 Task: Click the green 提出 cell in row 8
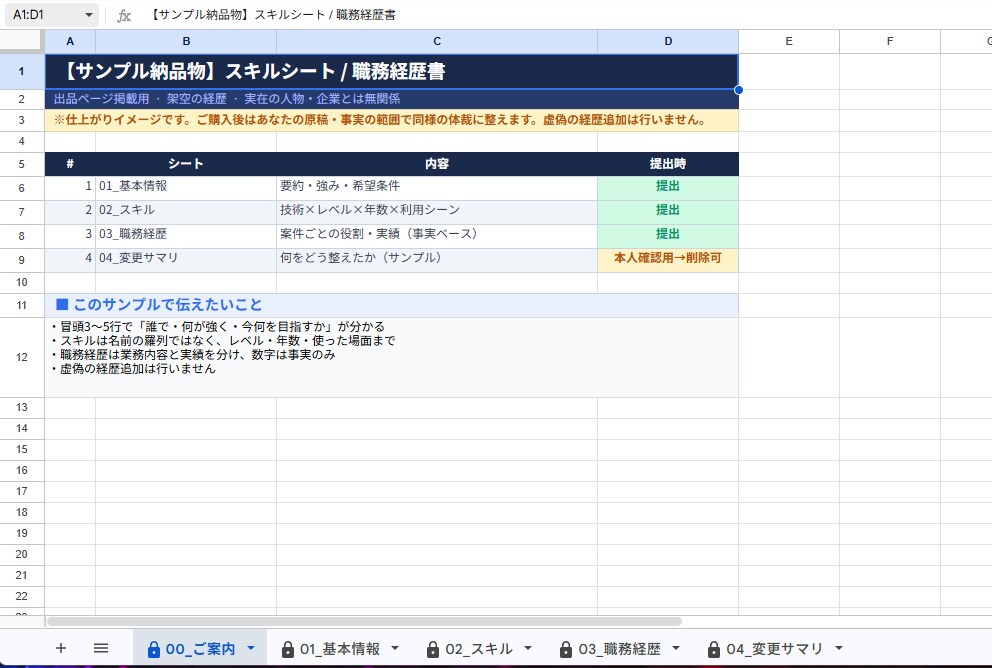tap(668, 237)
